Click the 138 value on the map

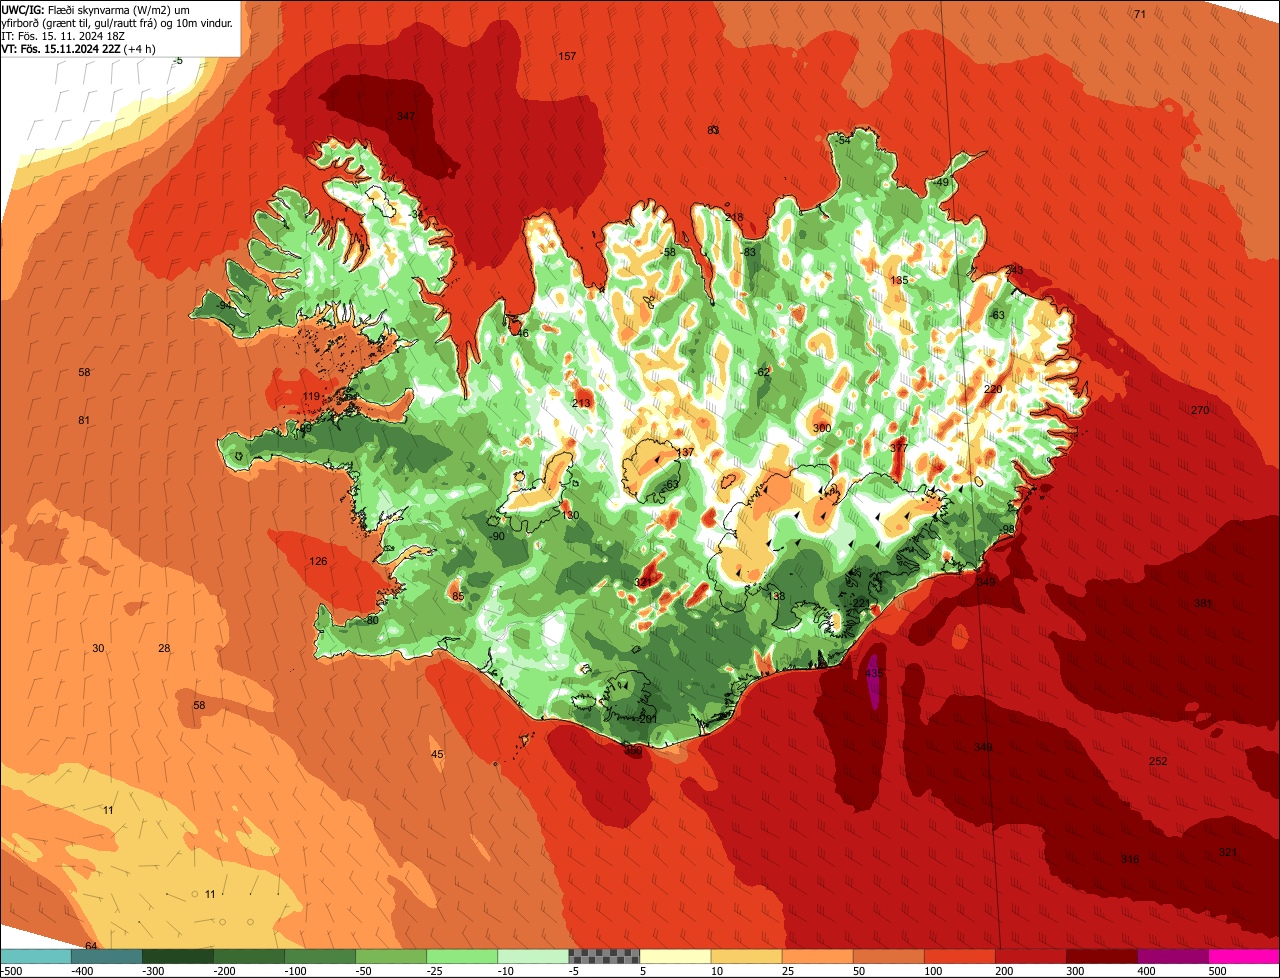tap(777, 596)
